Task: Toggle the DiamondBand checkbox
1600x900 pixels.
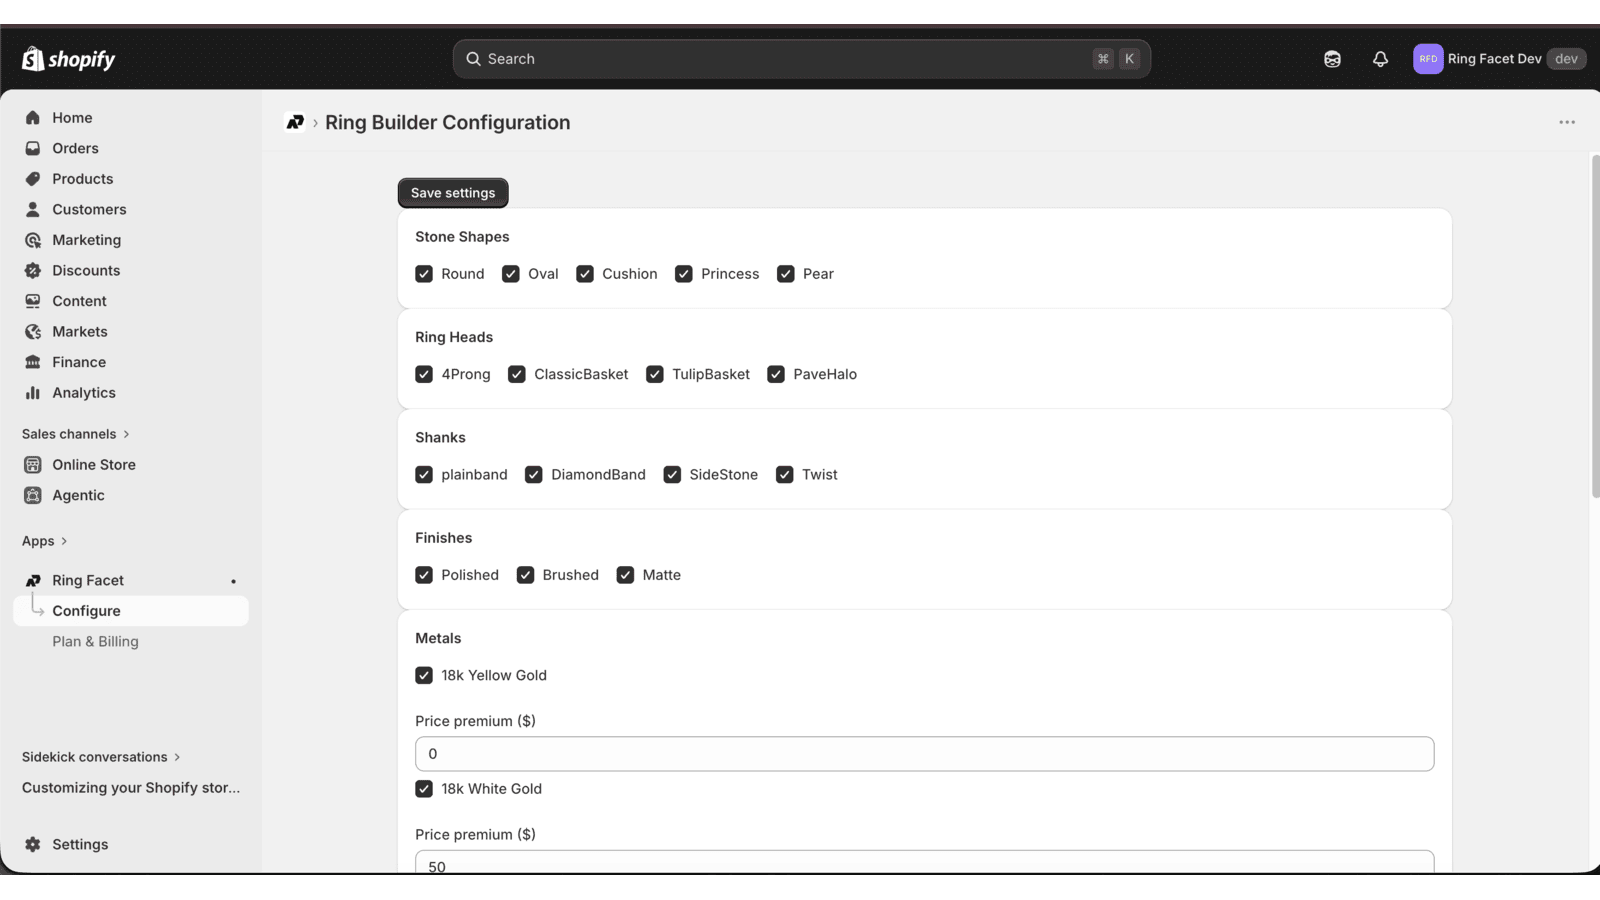Action: point(534,475)
